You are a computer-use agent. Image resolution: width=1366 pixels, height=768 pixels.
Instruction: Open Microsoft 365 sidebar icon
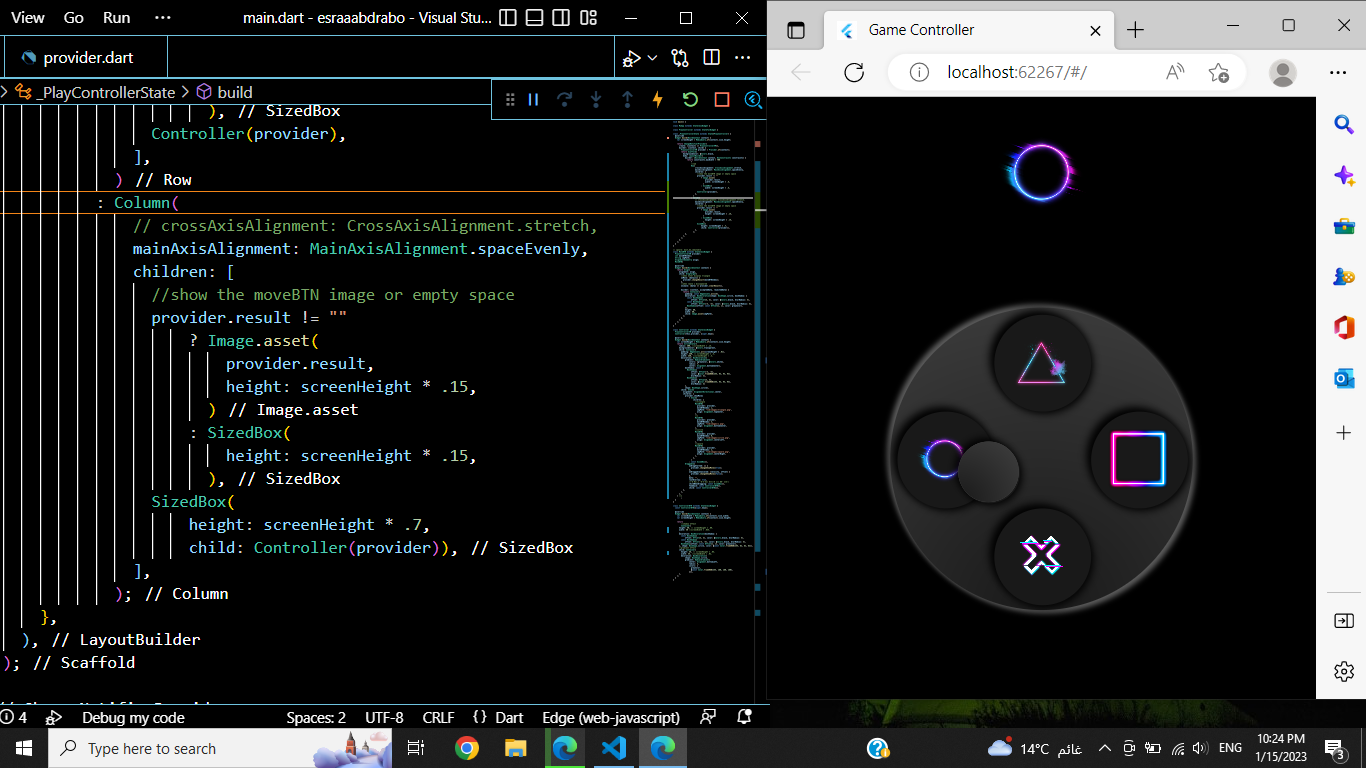1344,328
